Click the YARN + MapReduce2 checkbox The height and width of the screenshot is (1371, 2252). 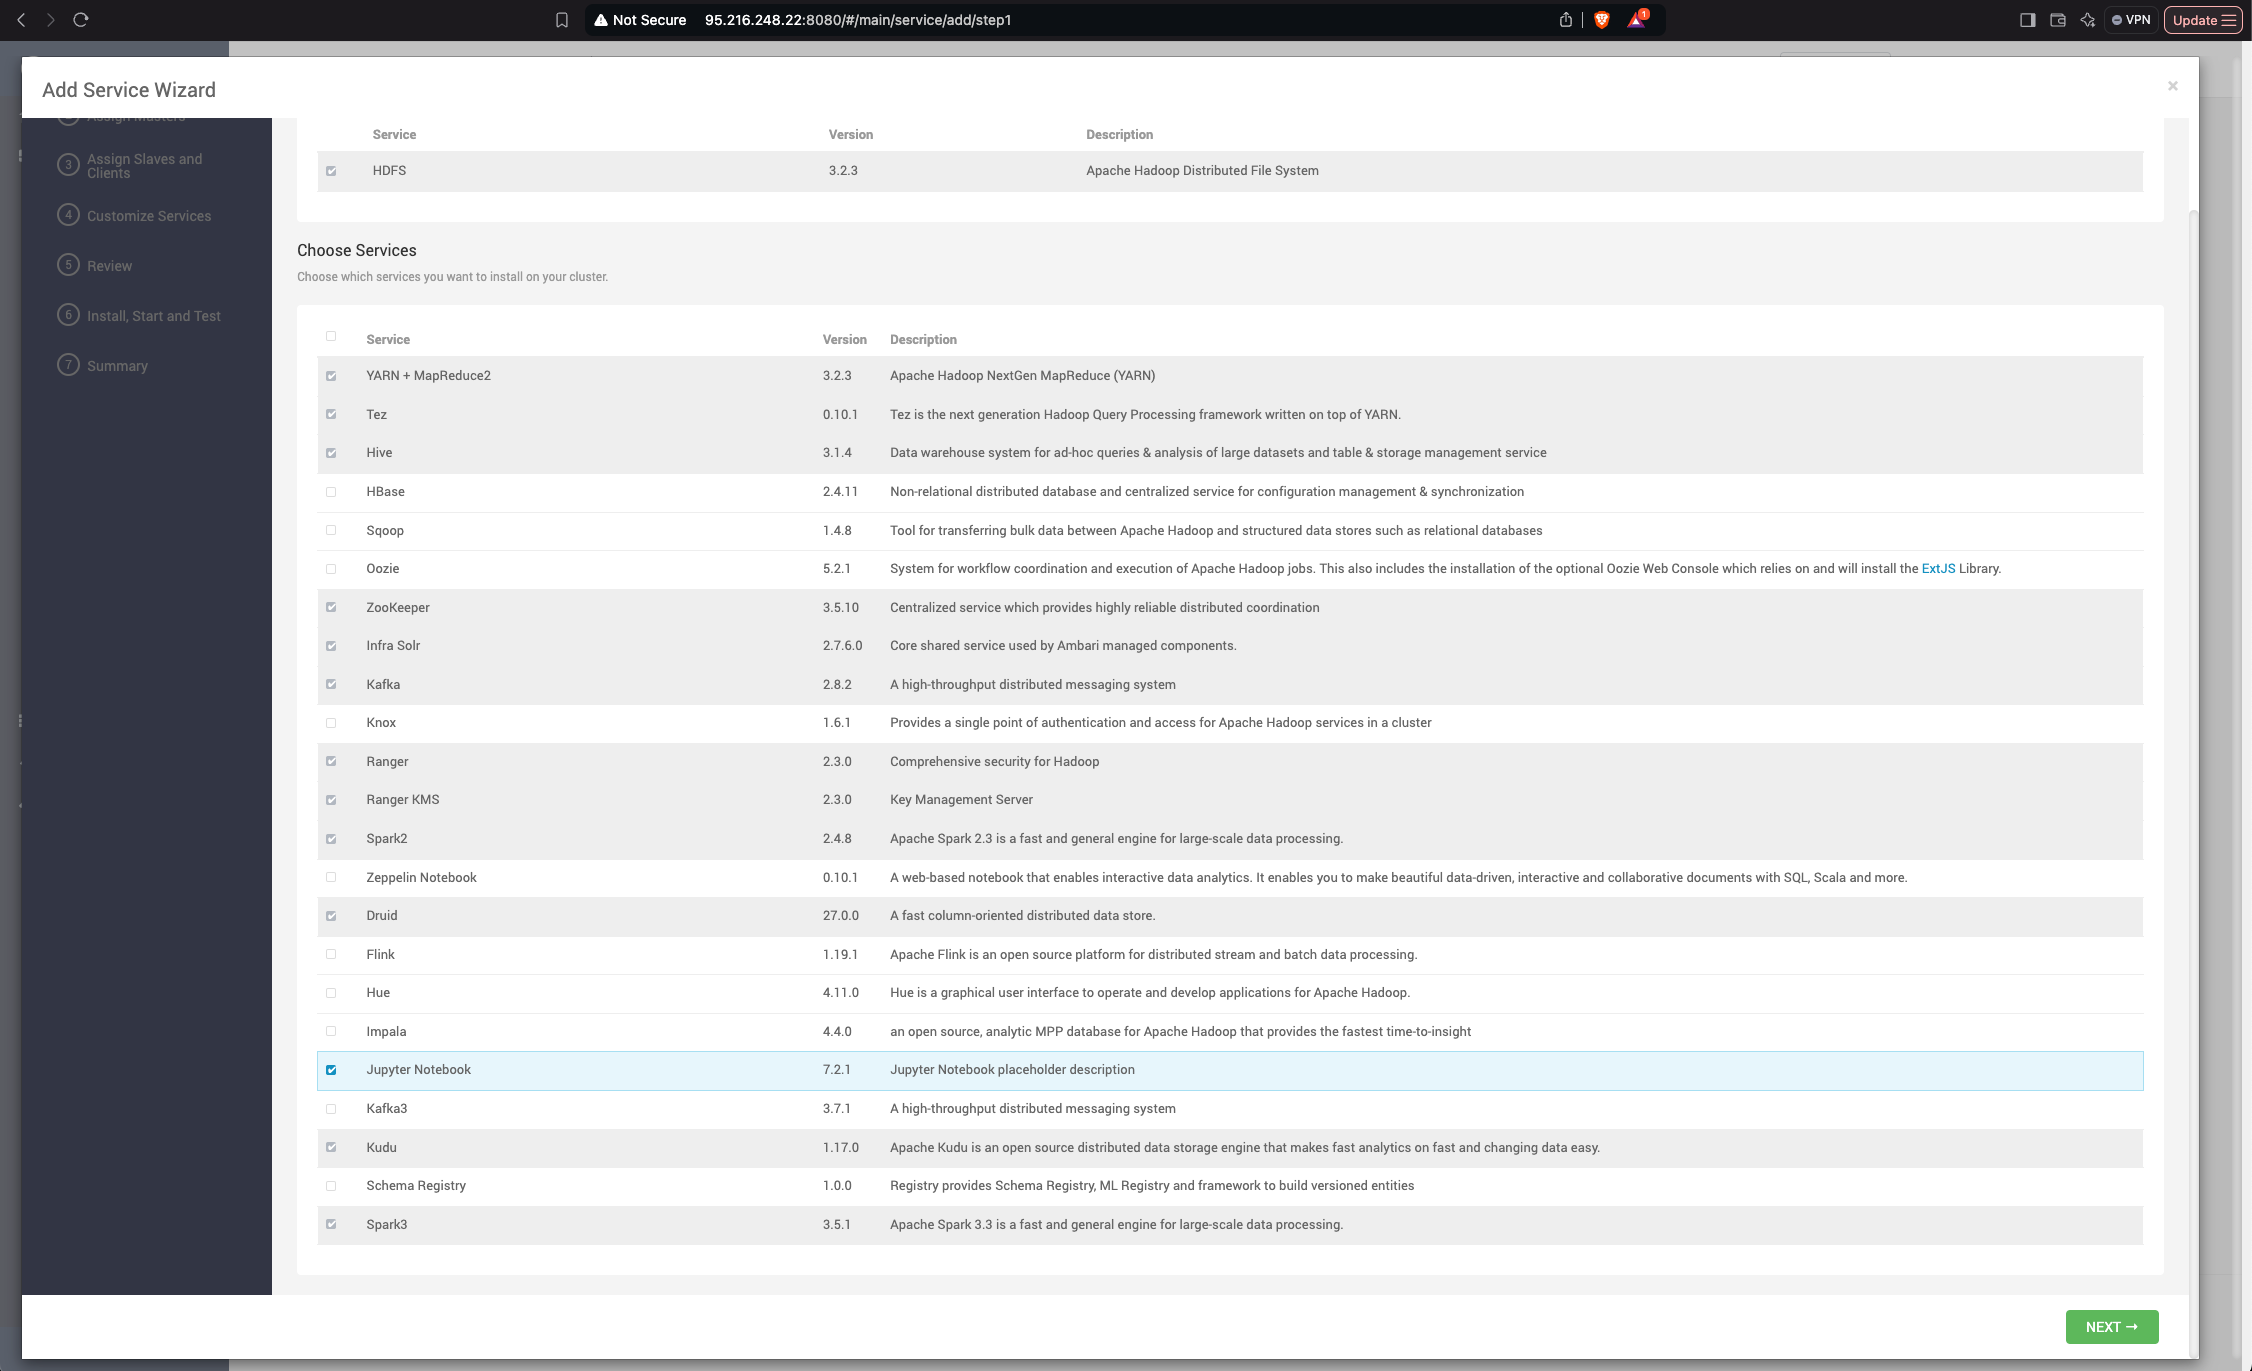[331, 376]
